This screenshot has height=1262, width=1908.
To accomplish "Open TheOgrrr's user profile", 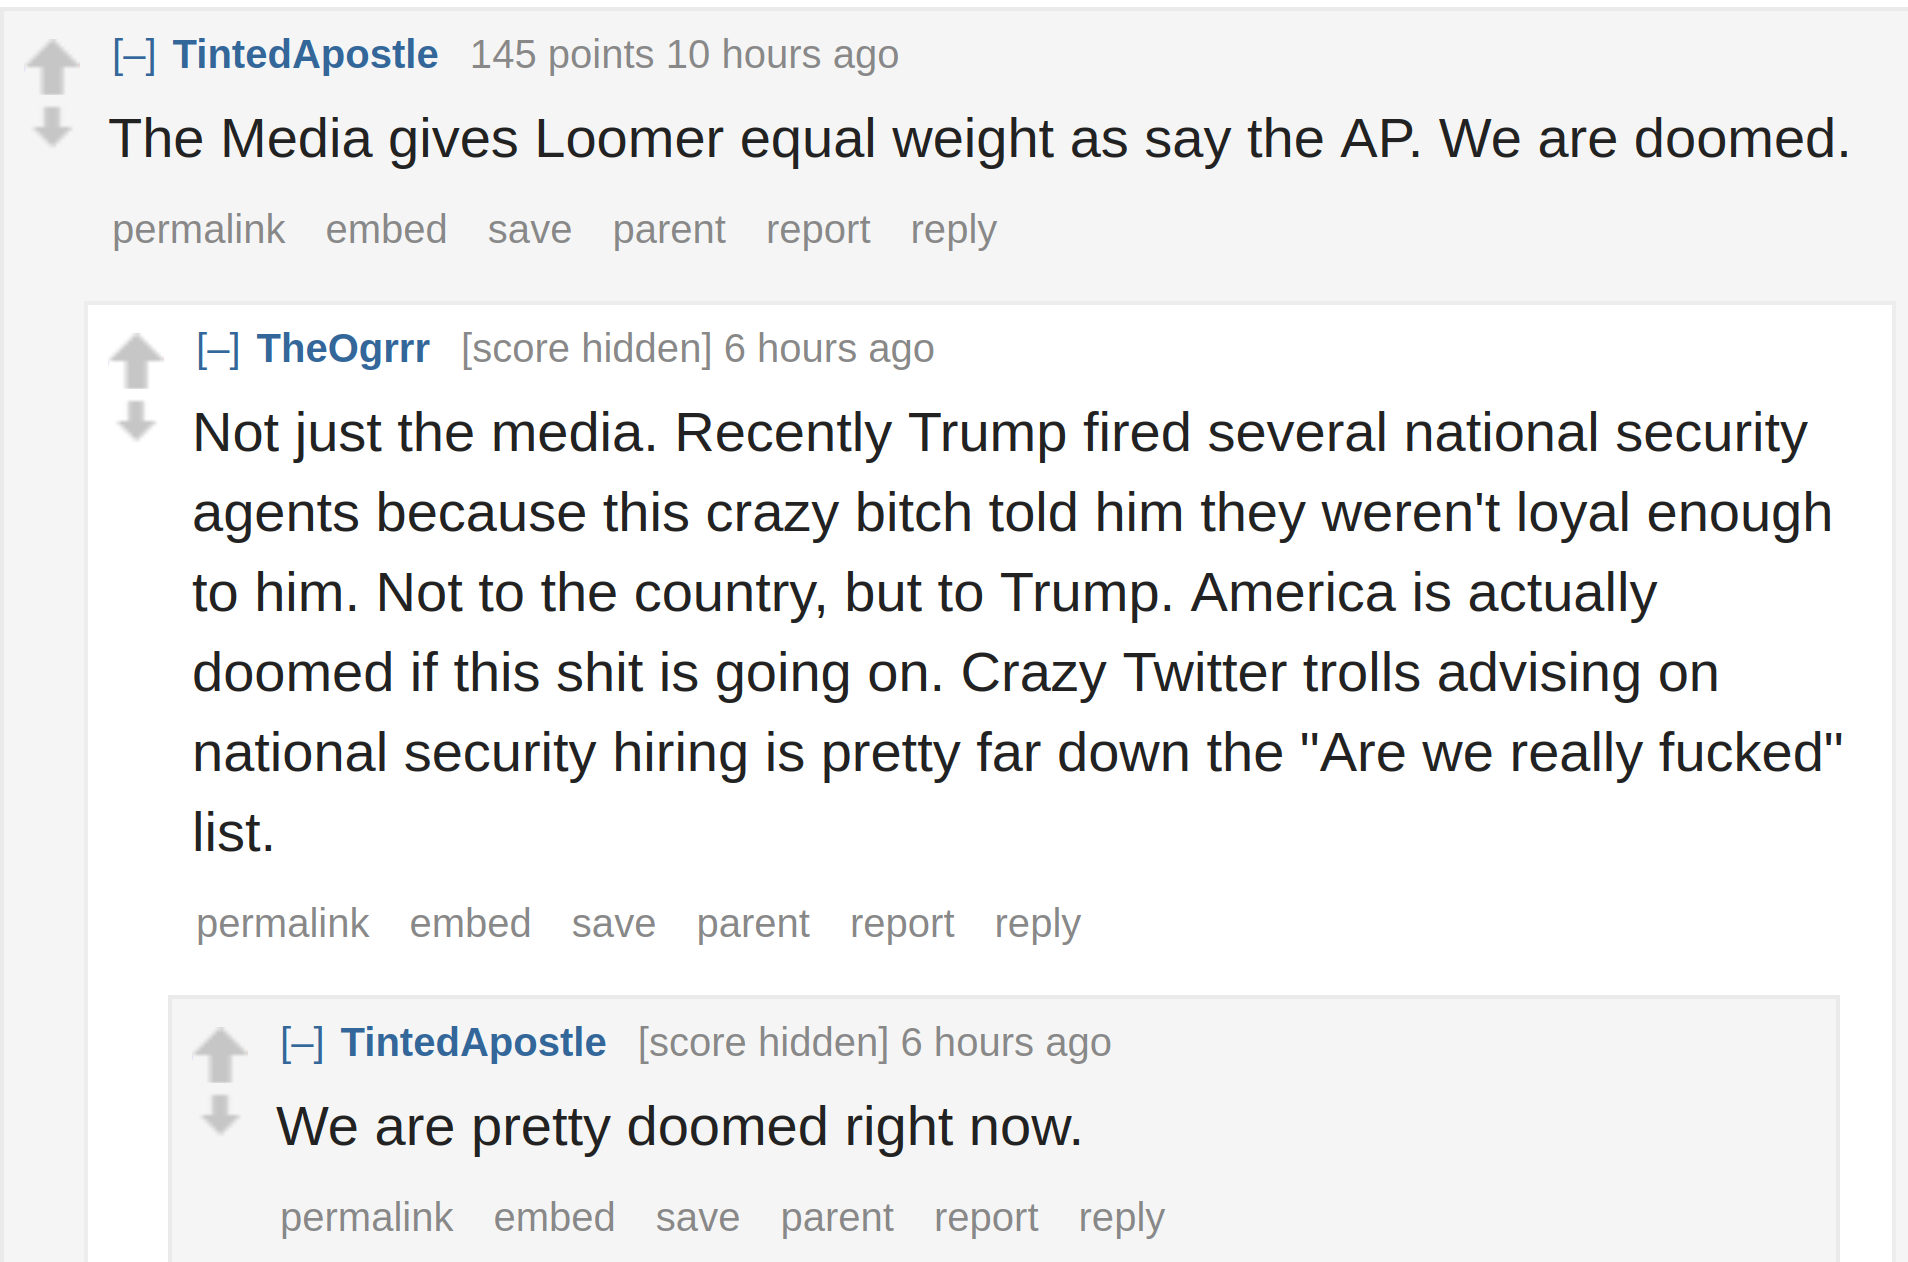I will (x=343, y=349).
